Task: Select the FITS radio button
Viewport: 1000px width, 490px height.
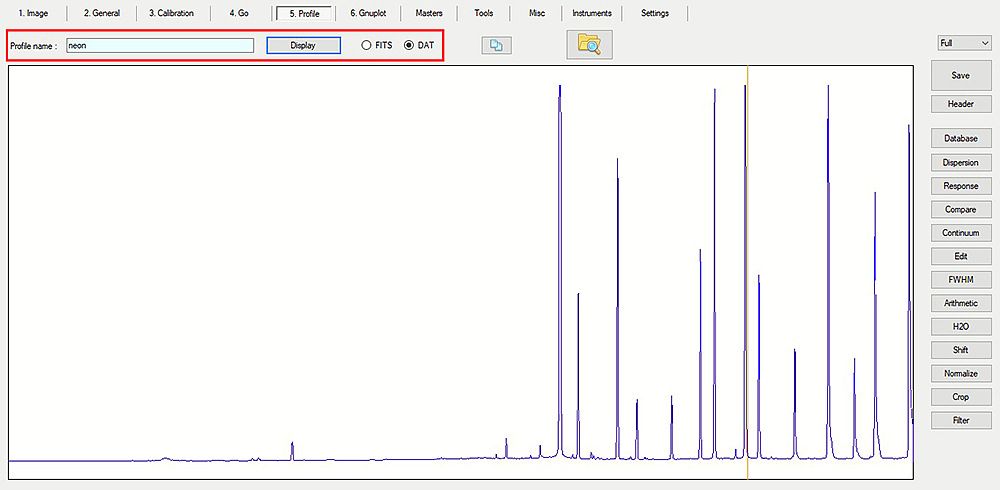Action: click(x=366, y=46)
